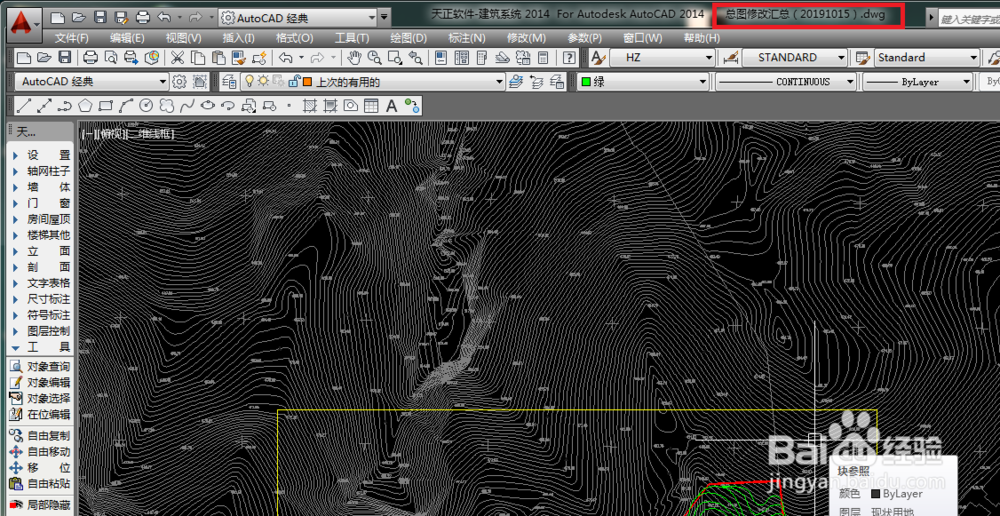1000x516 pixels.
Task: Click the 自由复制 command
Action: click(x=41, y=436)
